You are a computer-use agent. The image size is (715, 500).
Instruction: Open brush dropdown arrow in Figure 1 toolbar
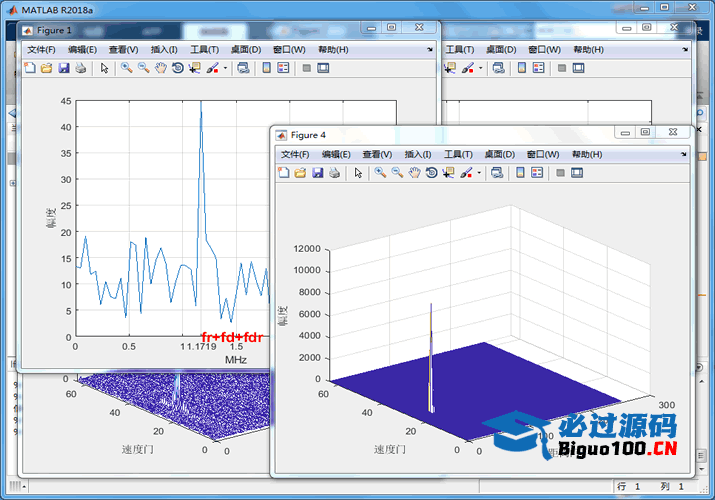coord(226,68)
